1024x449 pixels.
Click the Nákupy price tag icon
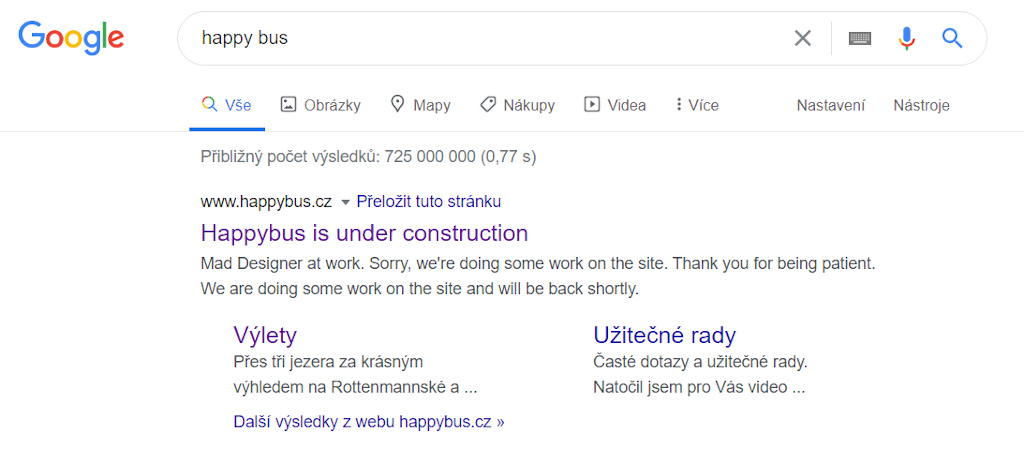(x=488, y=104)
